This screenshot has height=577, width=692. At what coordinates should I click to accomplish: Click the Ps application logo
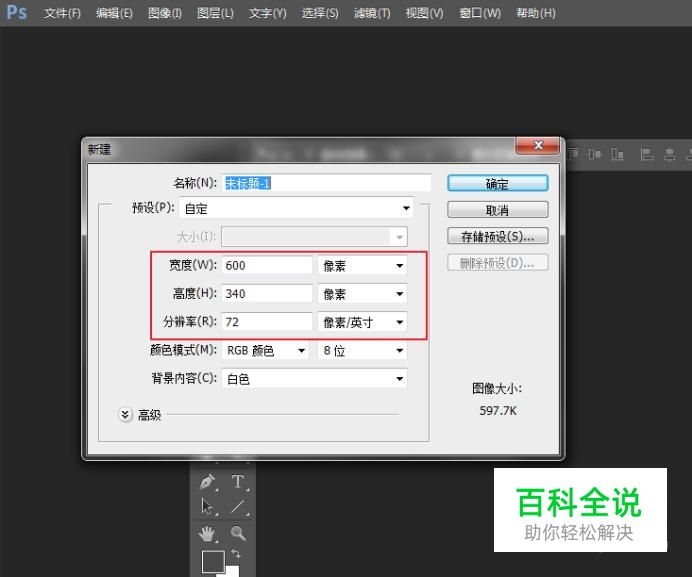16,12
